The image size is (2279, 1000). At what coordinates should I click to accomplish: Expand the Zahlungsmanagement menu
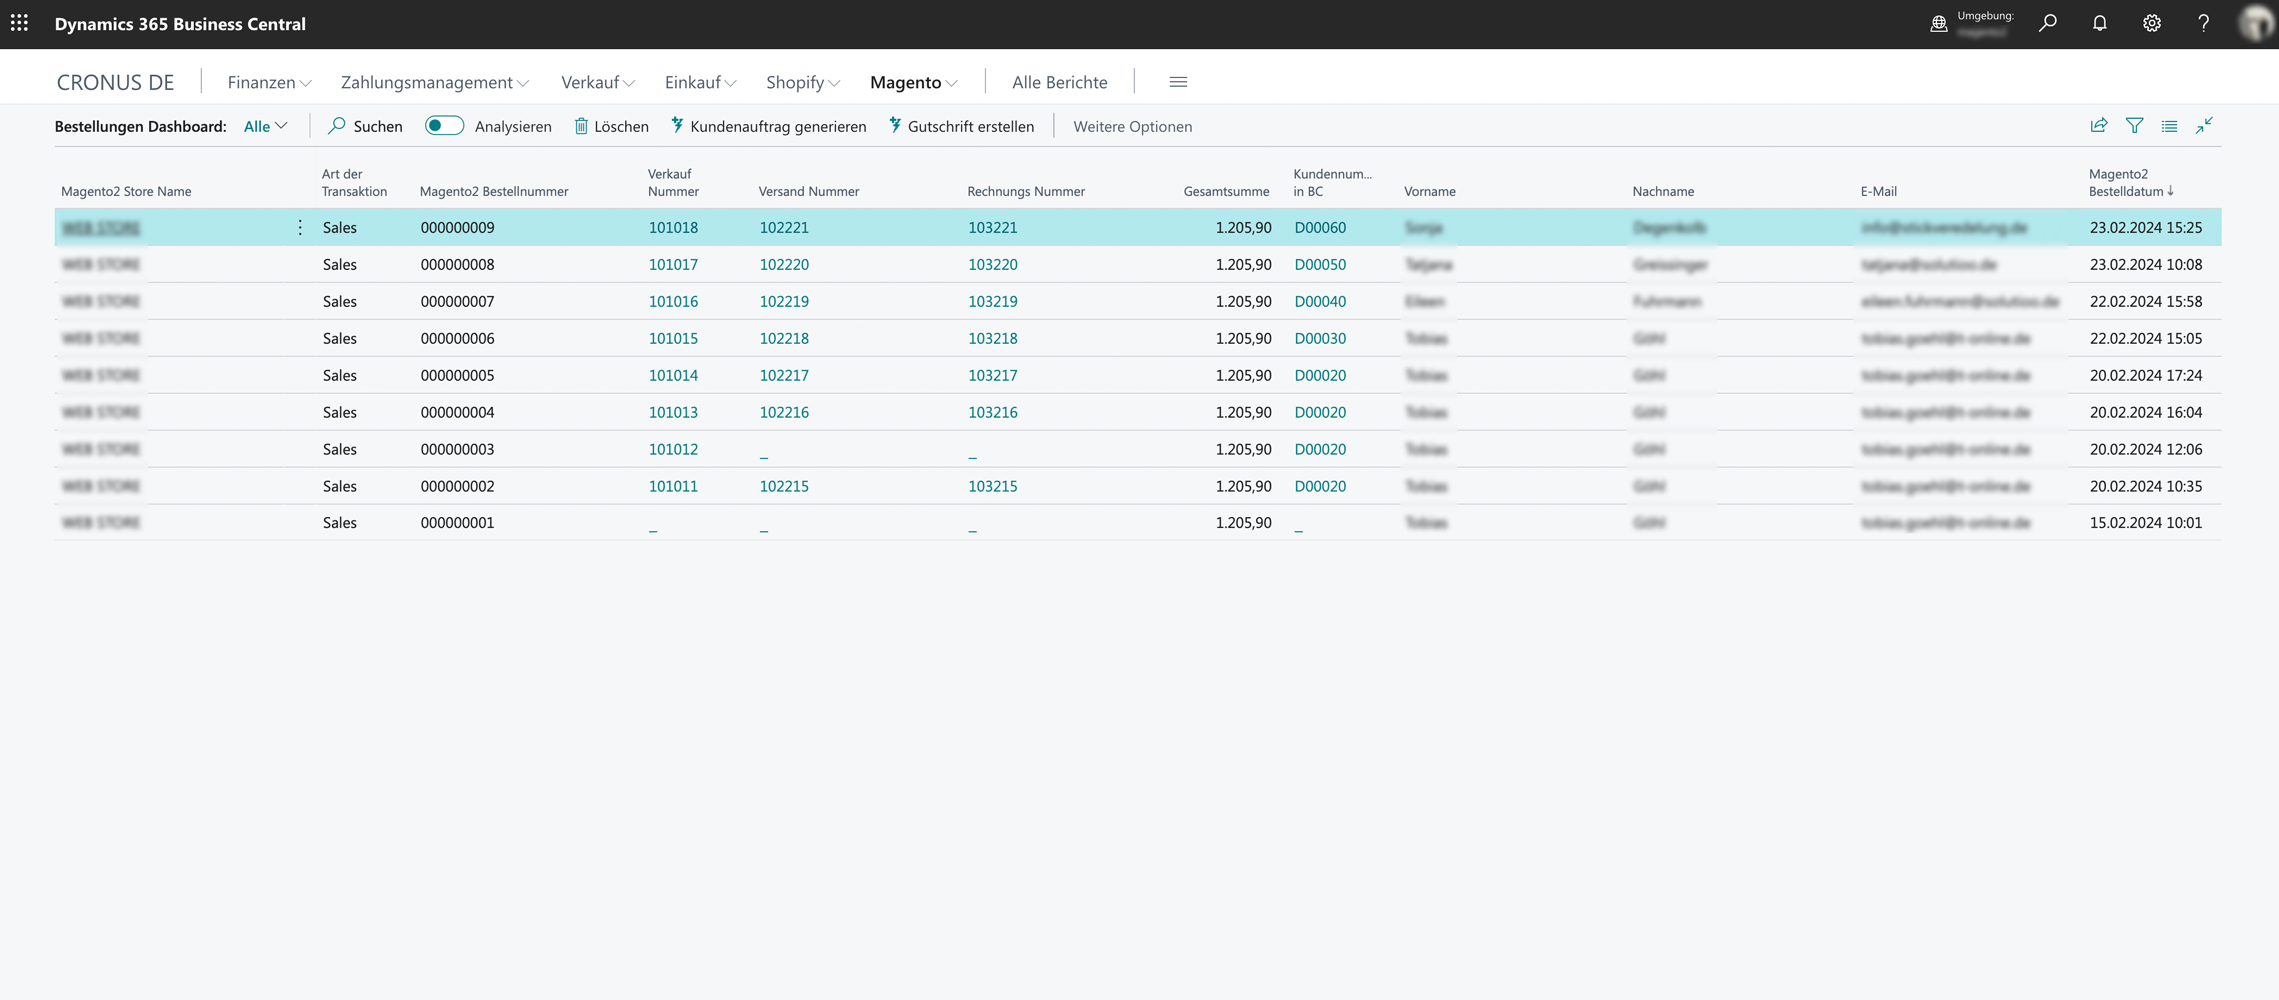point(435,82)
